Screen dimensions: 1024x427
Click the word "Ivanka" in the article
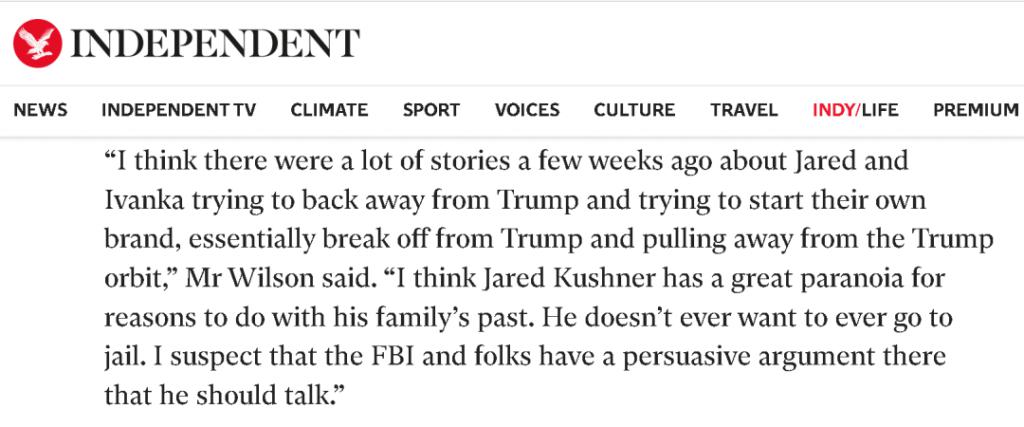pos(138,200)
